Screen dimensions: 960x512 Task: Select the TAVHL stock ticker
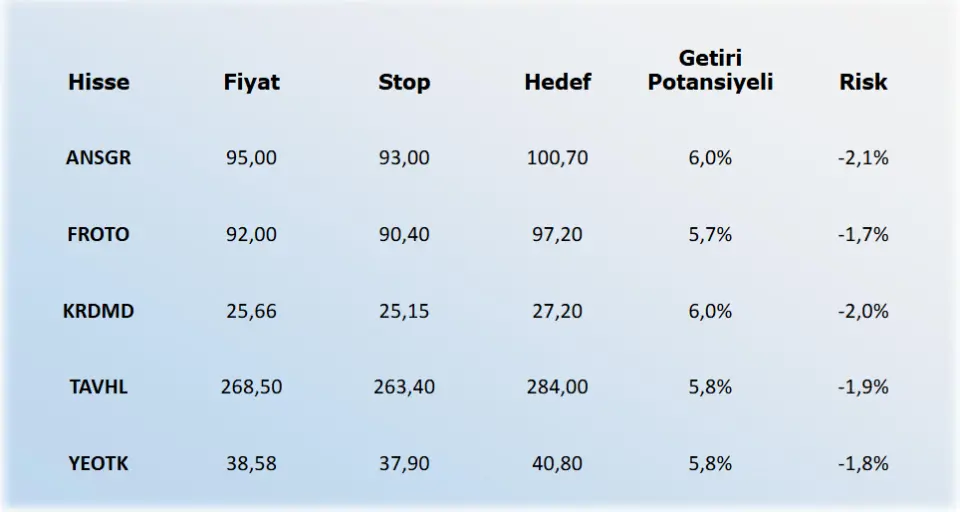tap(99, 387)
